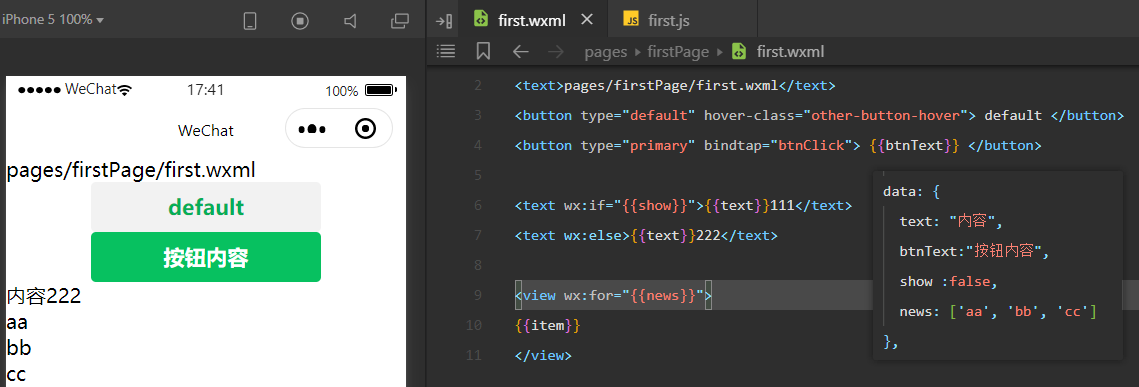Select the firstPage breadcrumb

click(677, 52)
